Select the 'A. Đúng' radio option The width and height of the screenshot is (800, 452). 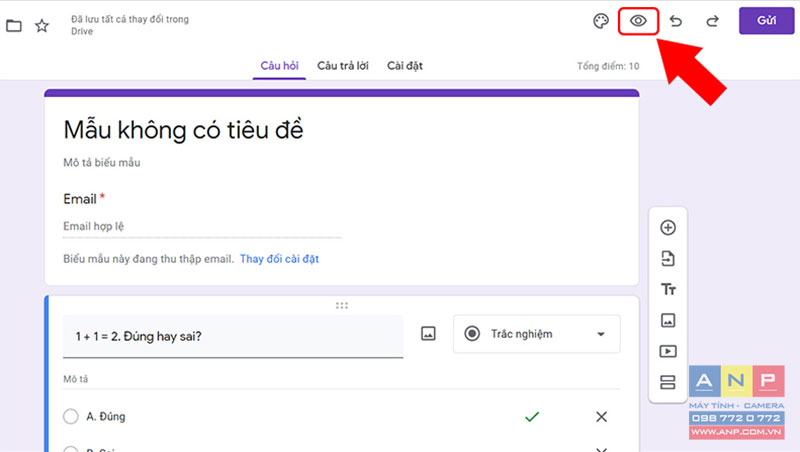click(x=71, y=416)
